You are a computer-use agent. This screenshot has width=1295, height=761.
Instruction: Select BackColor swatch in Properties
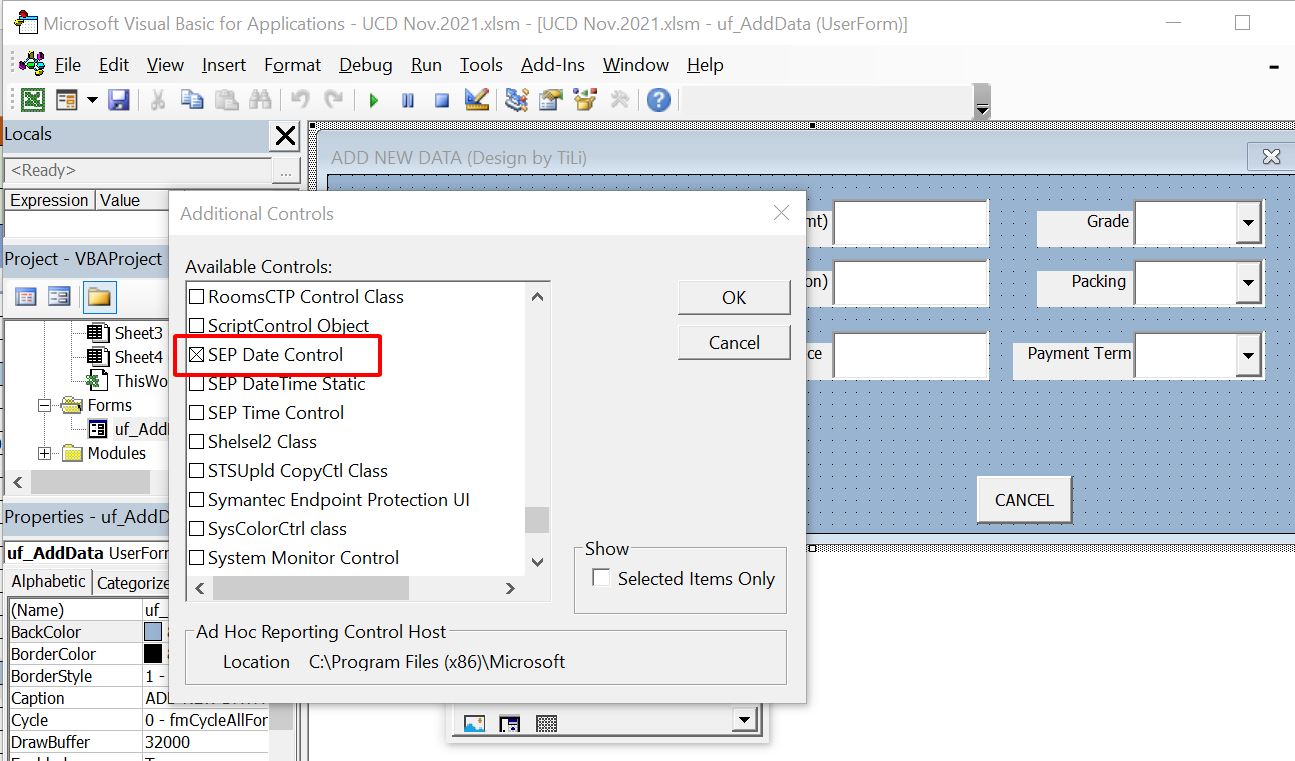153,632
